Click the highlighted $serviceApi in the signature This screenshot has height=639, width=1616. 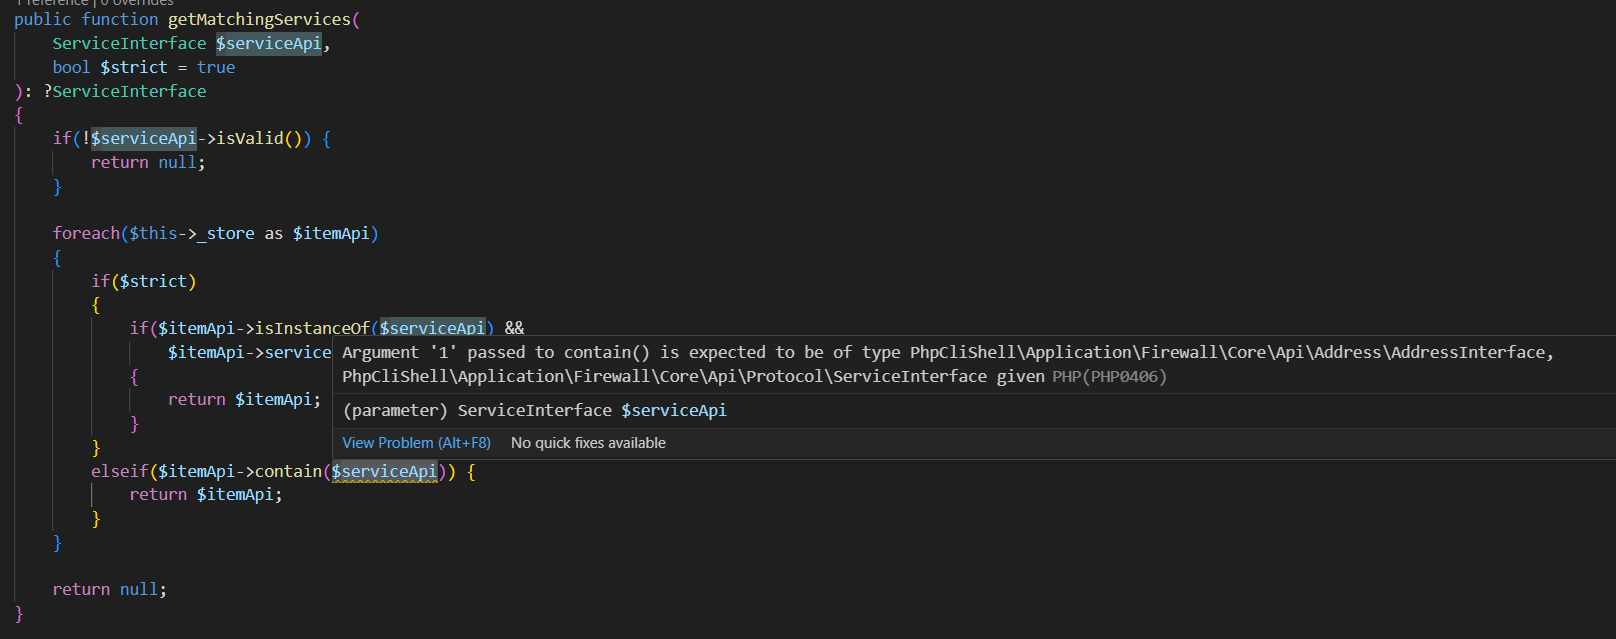[268, 43]
